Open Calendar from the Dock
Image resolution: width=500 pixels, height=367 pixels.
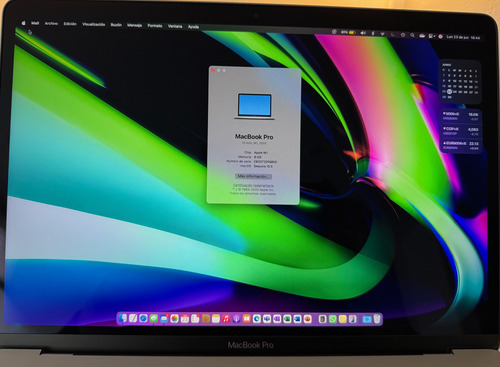pos(185,319)
